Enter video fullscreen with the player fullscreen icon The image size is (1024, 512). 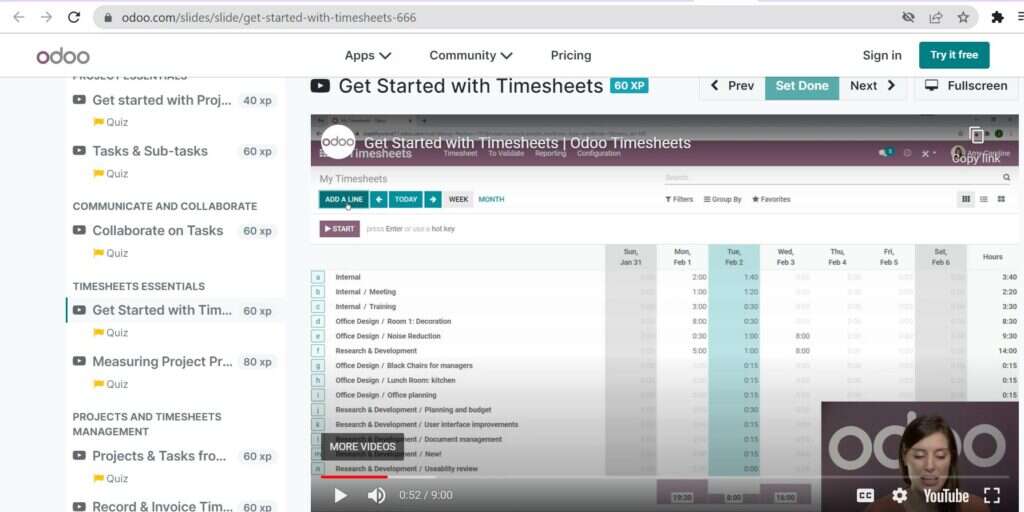pyautogui.click(x=992, y=495)
